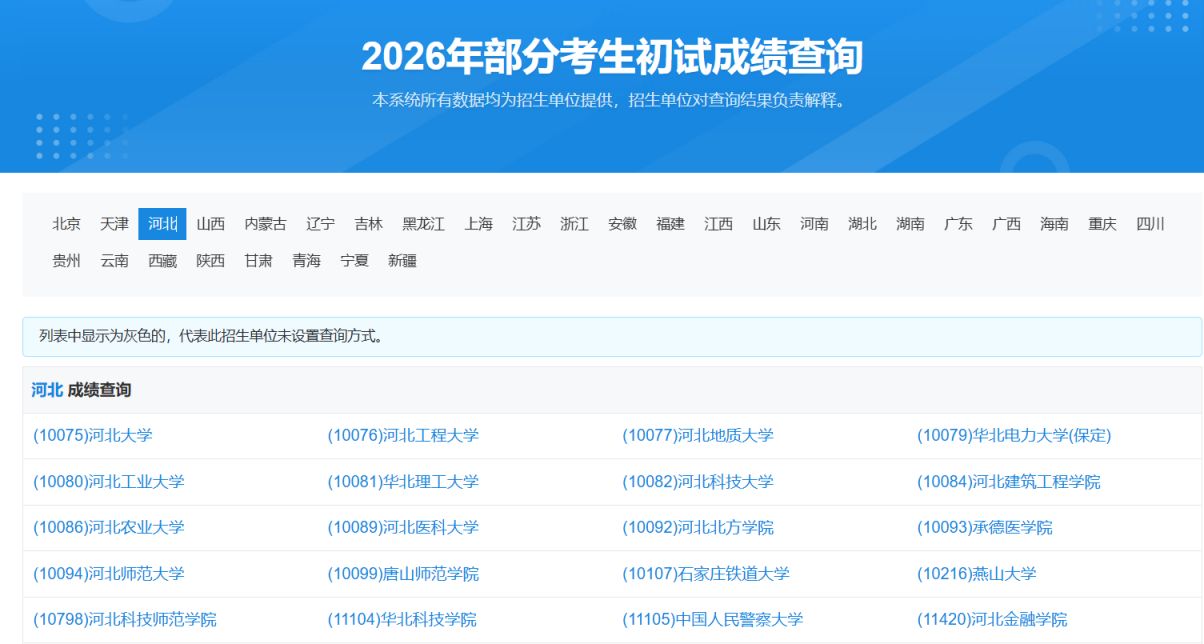Switch to the 江西 province tab
Image resolution: width=1204 pixels, height=644 pixels.
click(719, 224)
